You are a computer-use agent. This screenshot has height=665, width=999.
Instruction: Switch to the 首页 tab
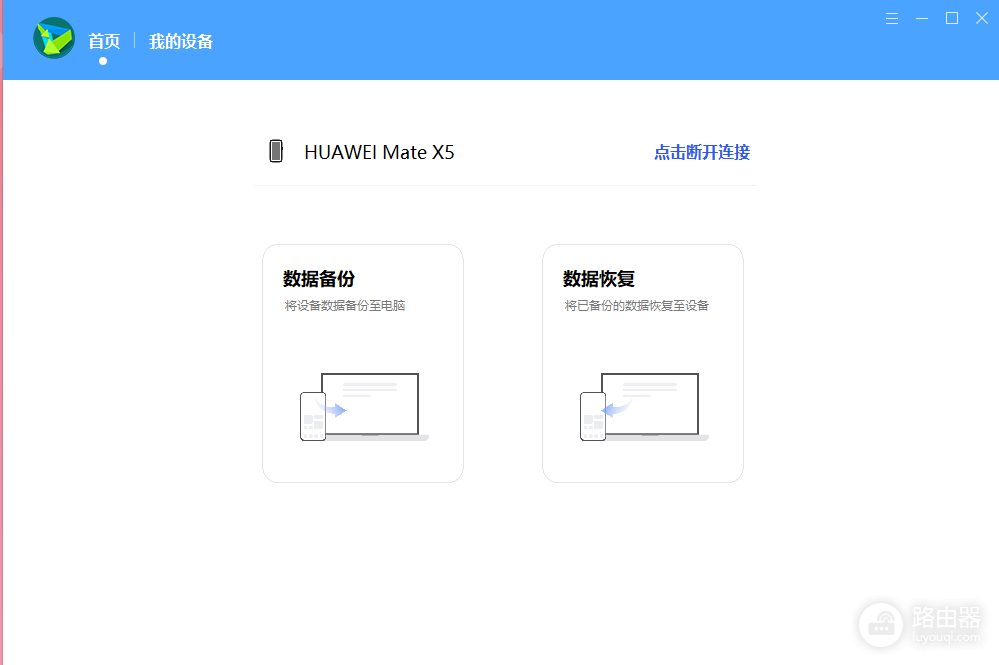click(x=104, y=41)
